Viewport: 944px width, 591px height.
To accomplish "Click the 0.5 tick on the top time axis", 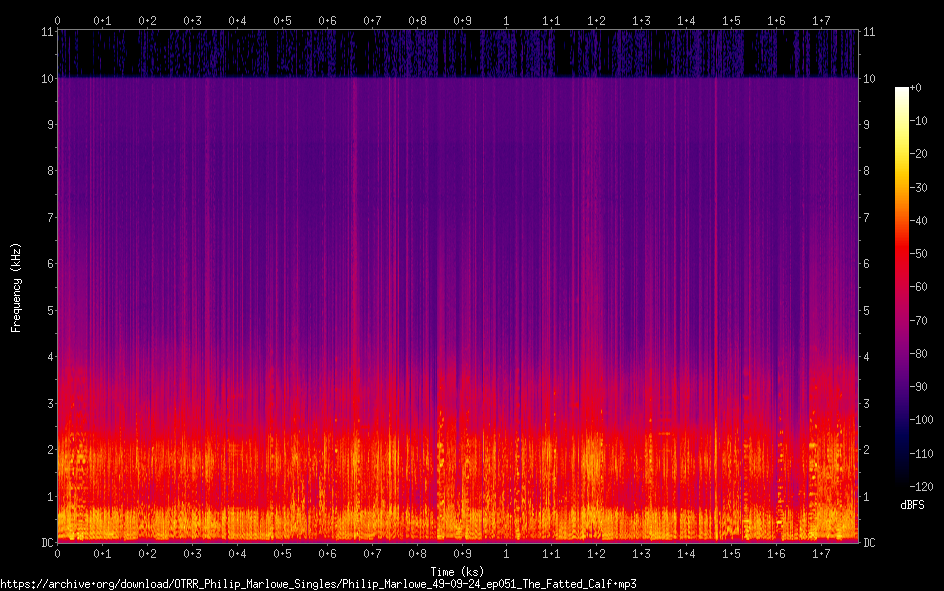I will (282, 20).
